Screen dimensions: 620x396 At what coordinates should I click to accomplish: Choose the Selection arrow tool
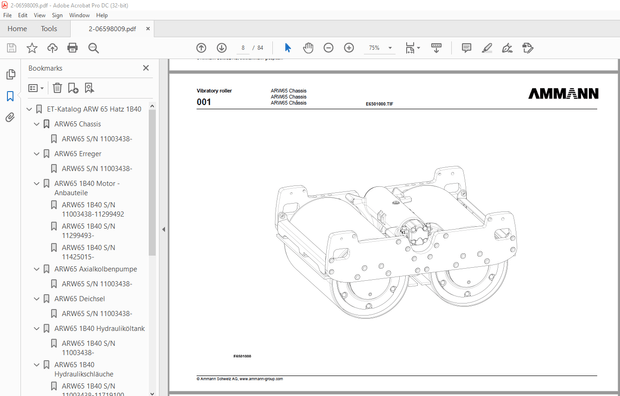(x=287, y=48)
